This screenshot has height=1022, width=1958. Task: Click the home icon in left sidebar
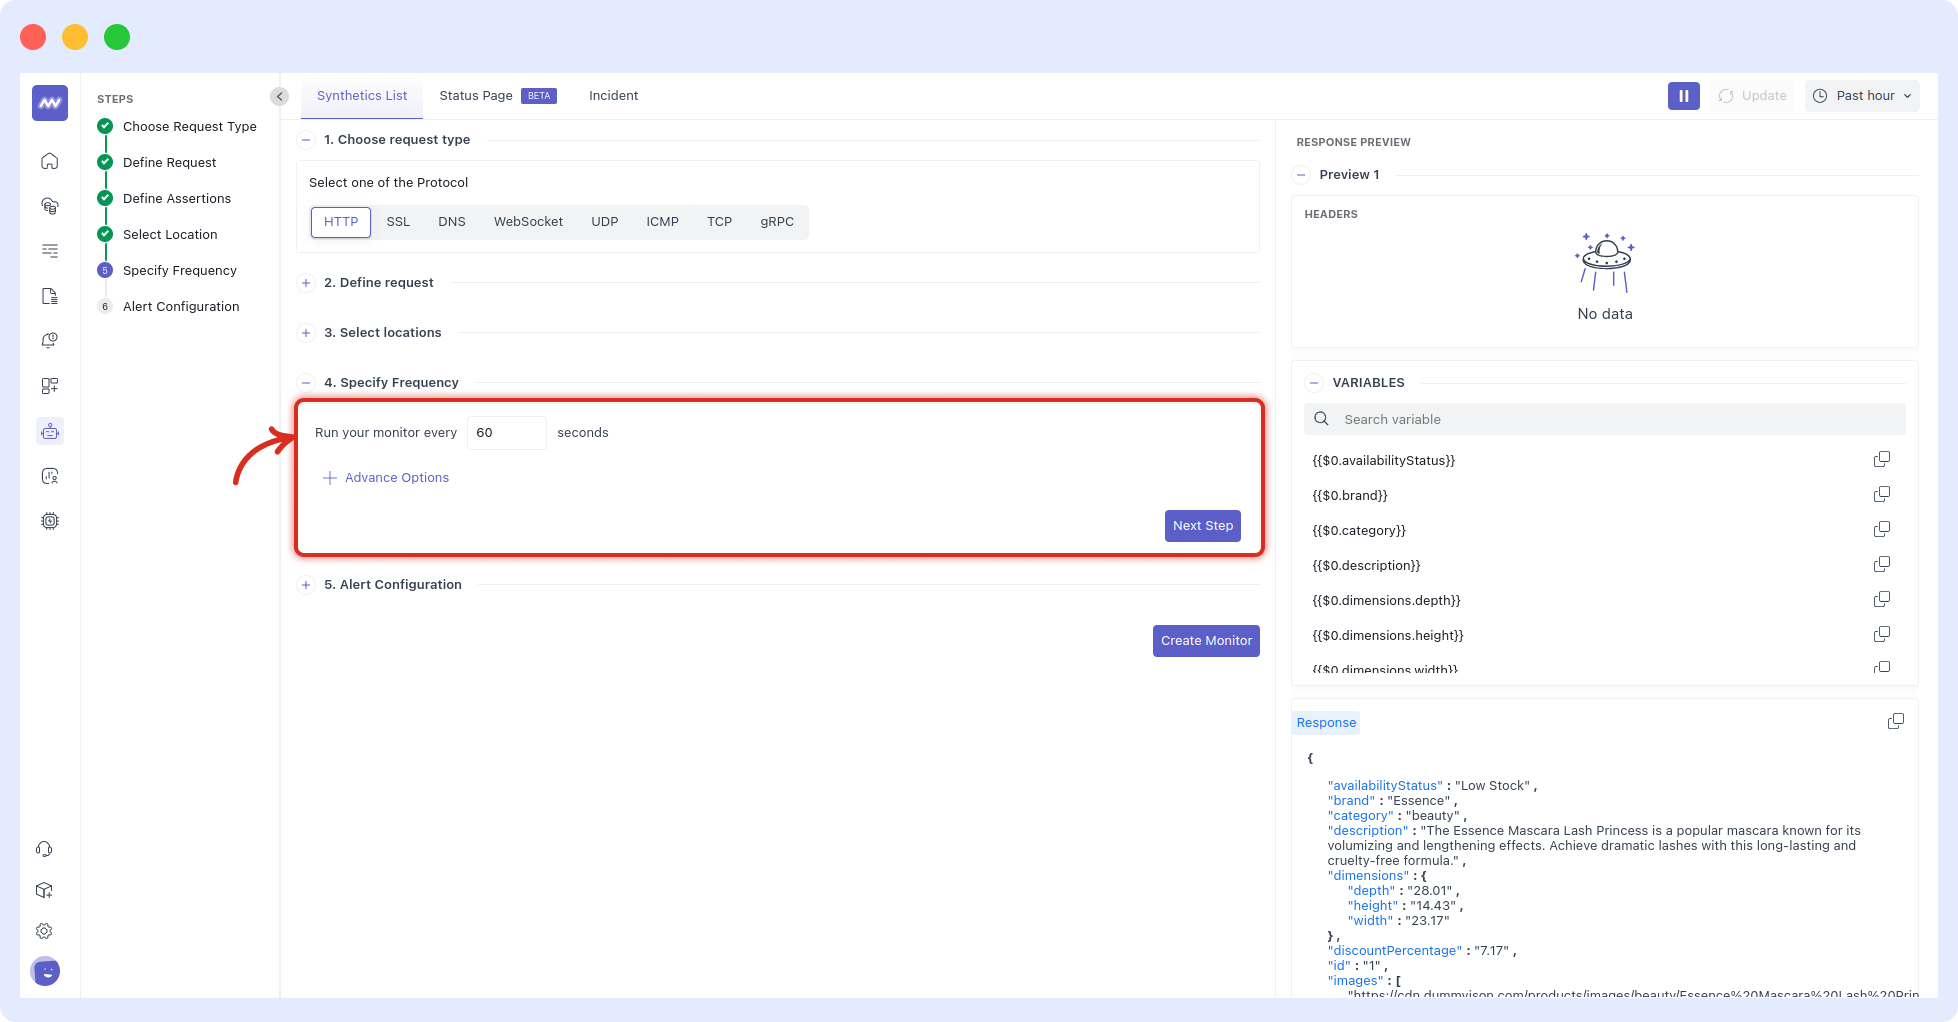pos(50,161)
